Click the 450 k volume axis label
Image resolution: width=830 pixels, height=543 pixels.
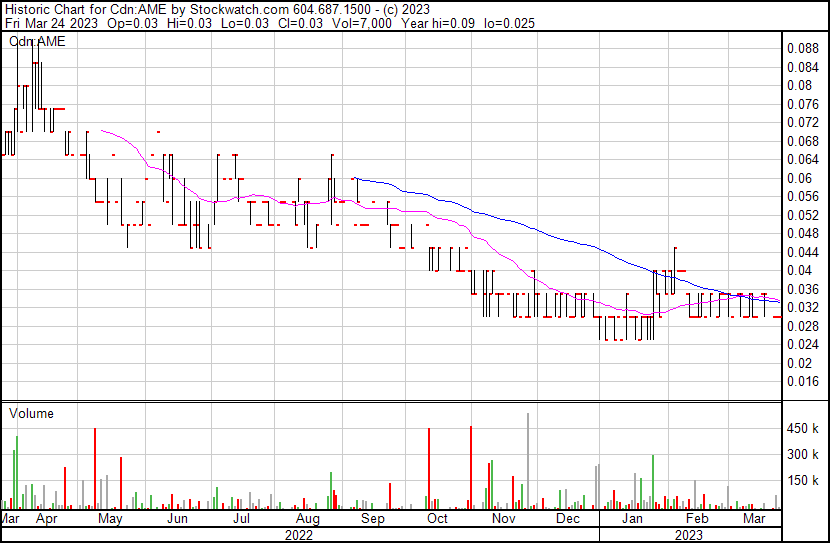pos(803,428)
